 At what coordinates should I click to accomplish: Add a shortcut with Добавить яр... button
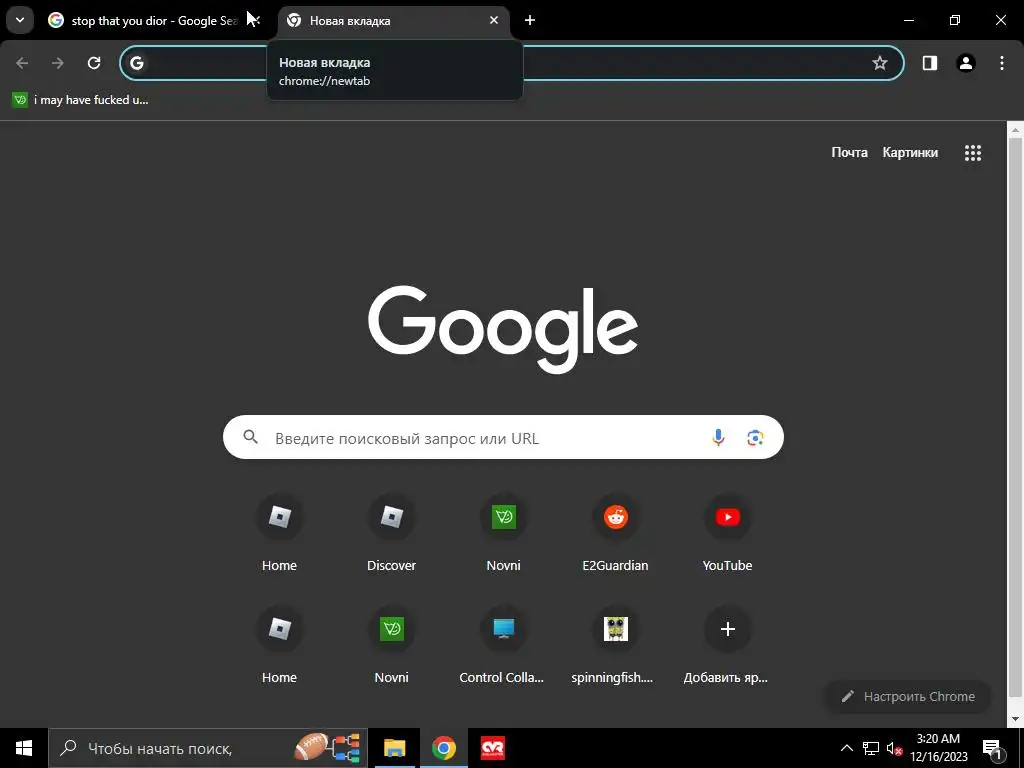[x=728, y=645]
